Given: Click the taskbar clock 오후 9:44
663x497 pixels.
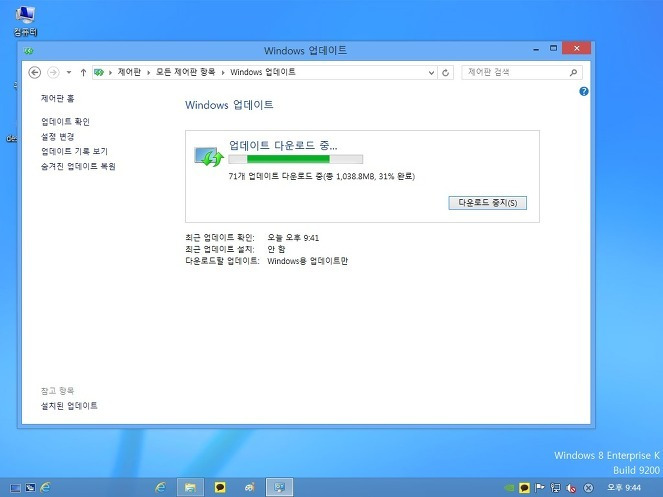Looking at the screenshot, I should pyautogui.click(x=624, y=488).
